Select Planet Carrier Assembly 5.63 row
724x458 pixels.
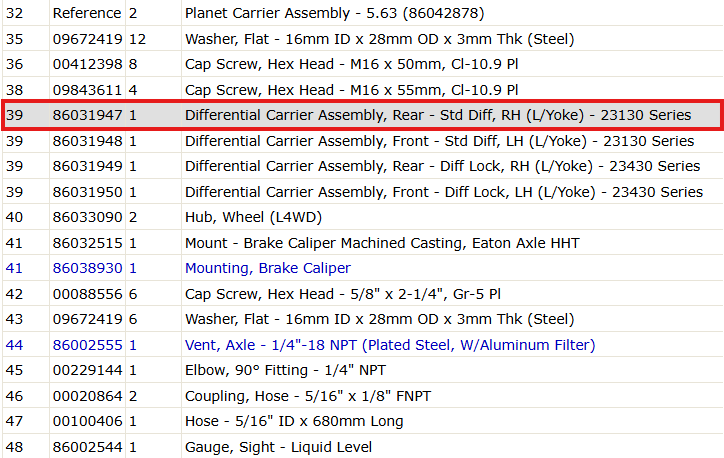362,13
